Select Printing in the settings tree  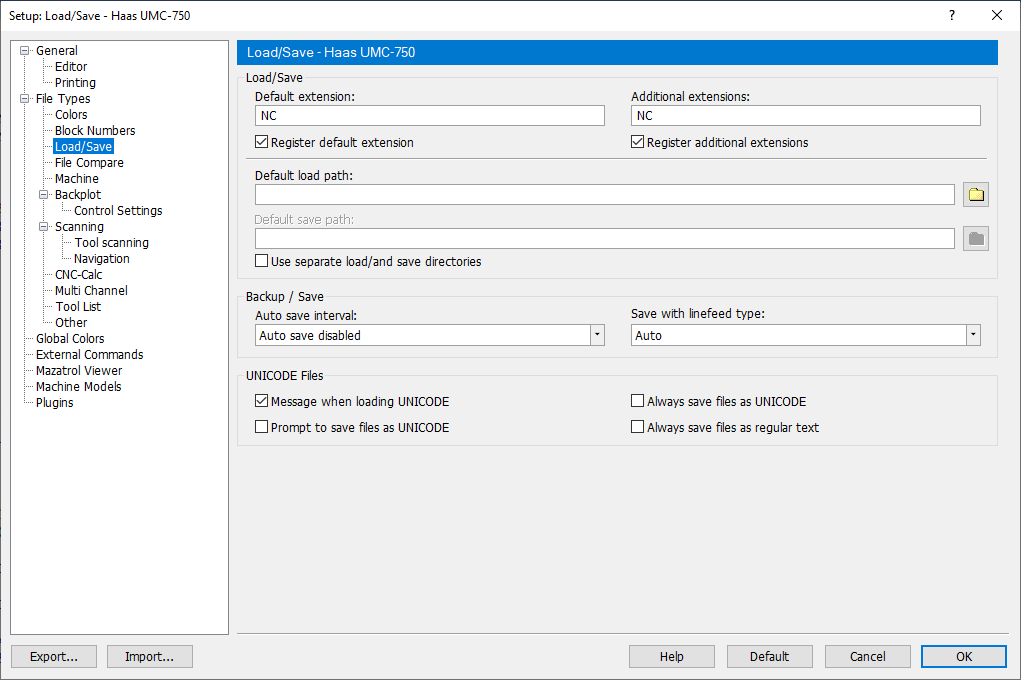[x=76, y=83]
